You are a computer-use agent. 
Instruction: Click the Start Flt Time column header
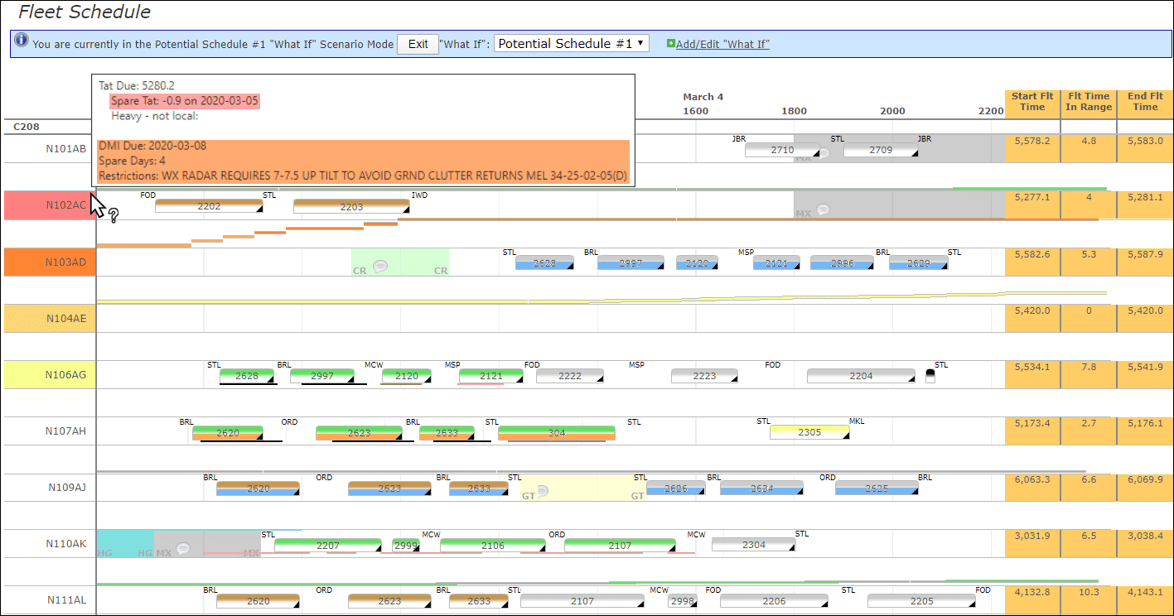click(x=1032, y=100)
